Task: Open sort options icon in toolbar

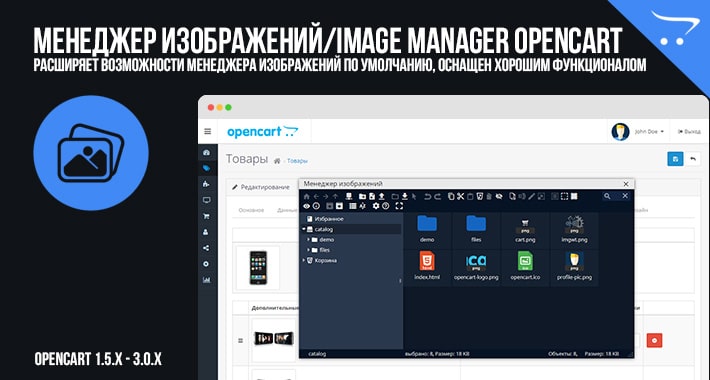Action: tap(362, 206)
